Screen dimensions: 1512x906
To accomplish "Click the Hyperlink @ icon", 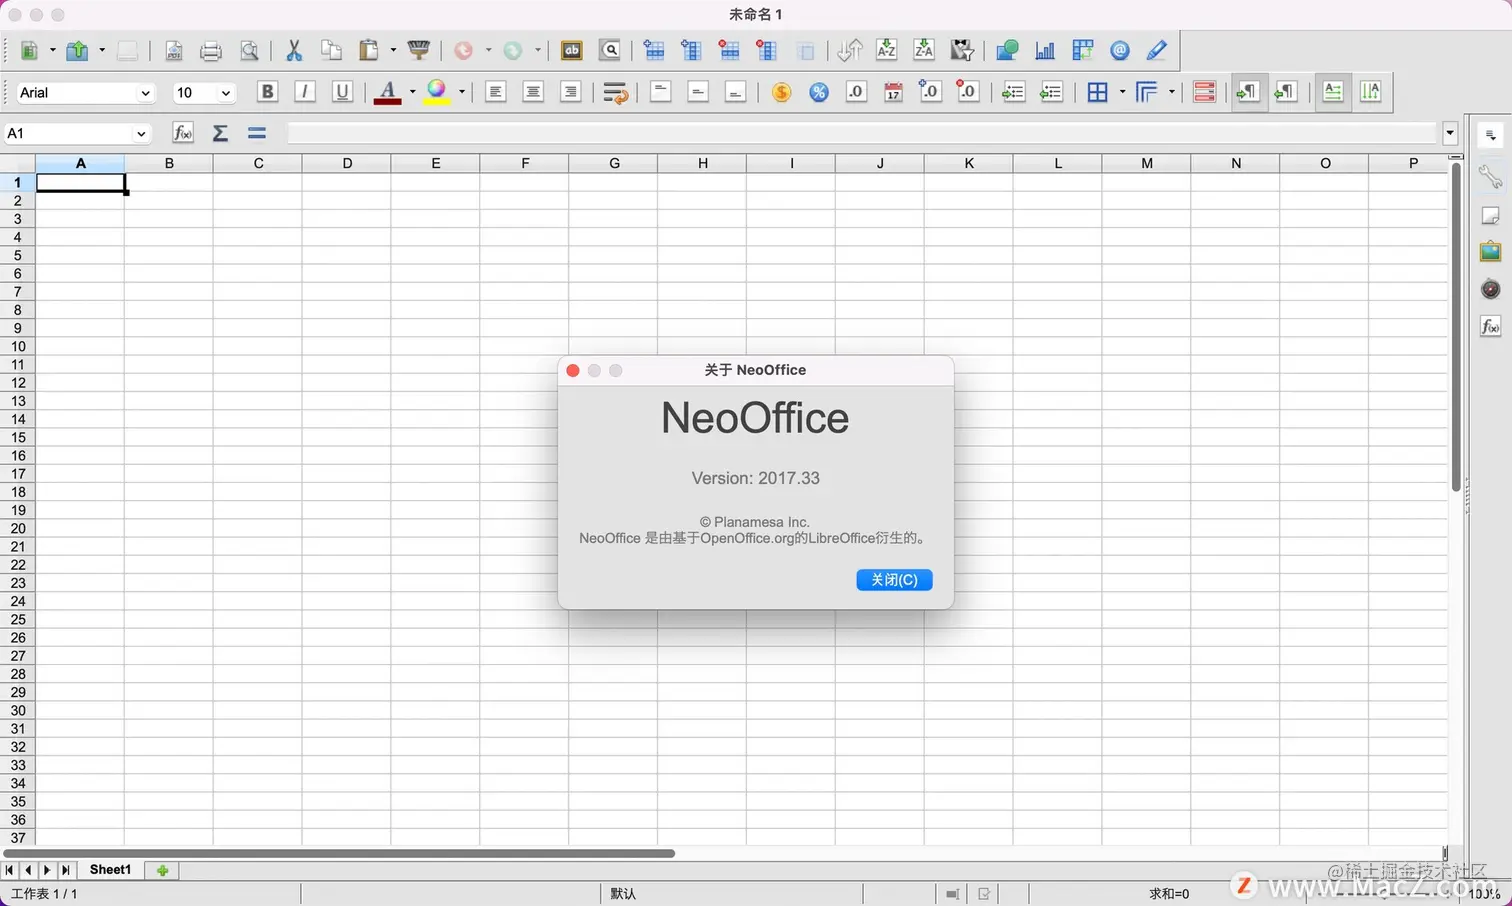I will pos(1120,50).
